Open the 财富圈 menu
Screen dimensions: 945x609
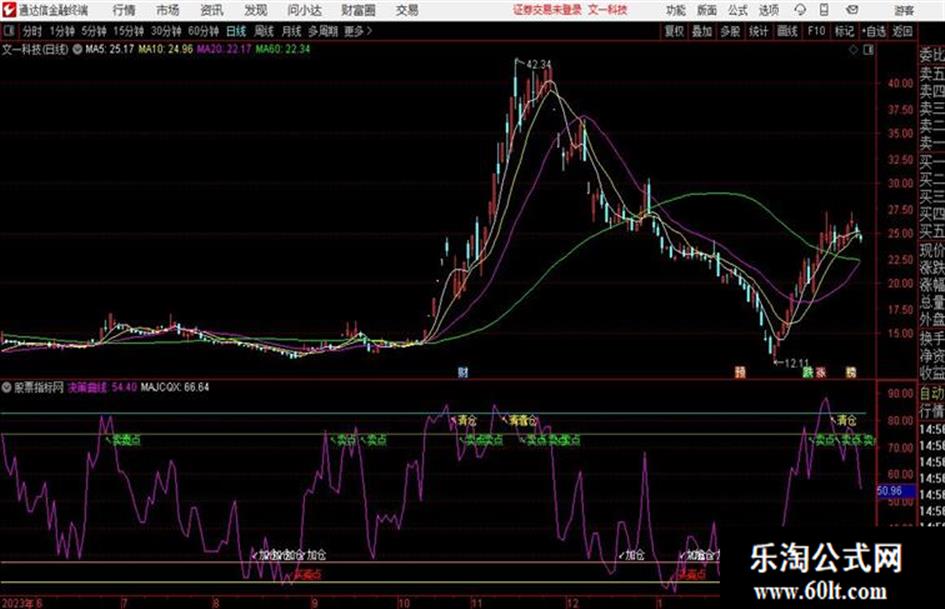[358, 10]
